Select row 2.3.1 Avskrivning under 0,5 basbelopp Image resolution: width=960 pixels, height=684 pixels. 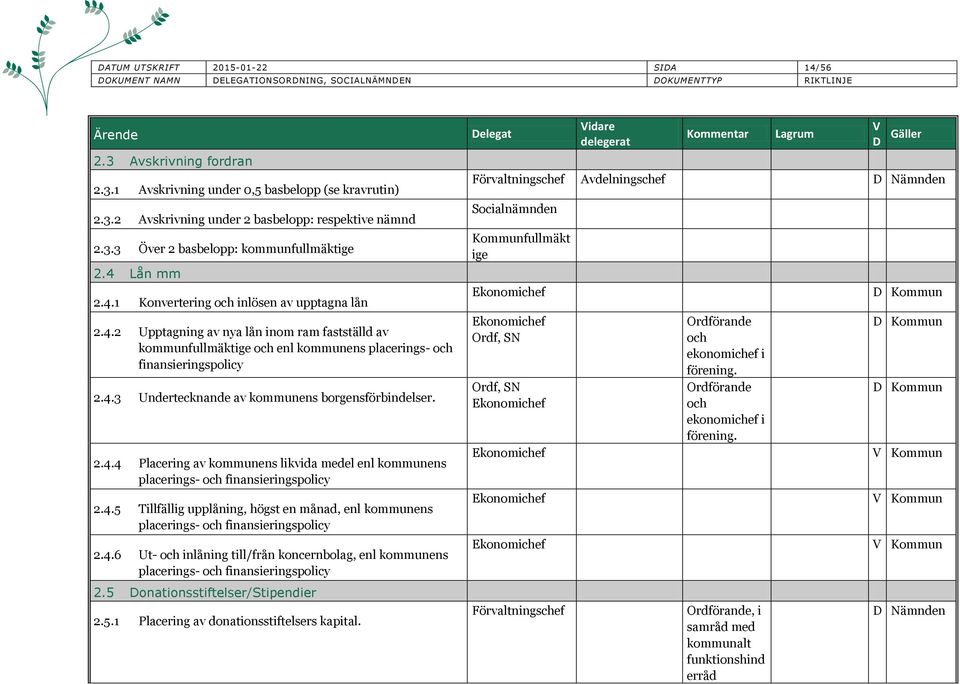(522, 184)
